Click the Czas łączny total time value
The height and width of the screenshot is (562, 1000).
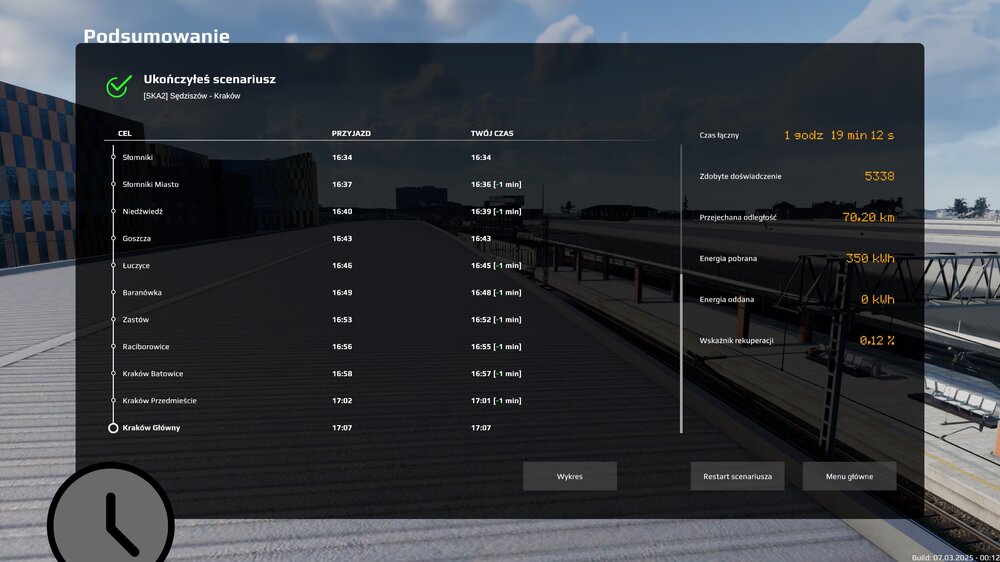coord(838,135)
